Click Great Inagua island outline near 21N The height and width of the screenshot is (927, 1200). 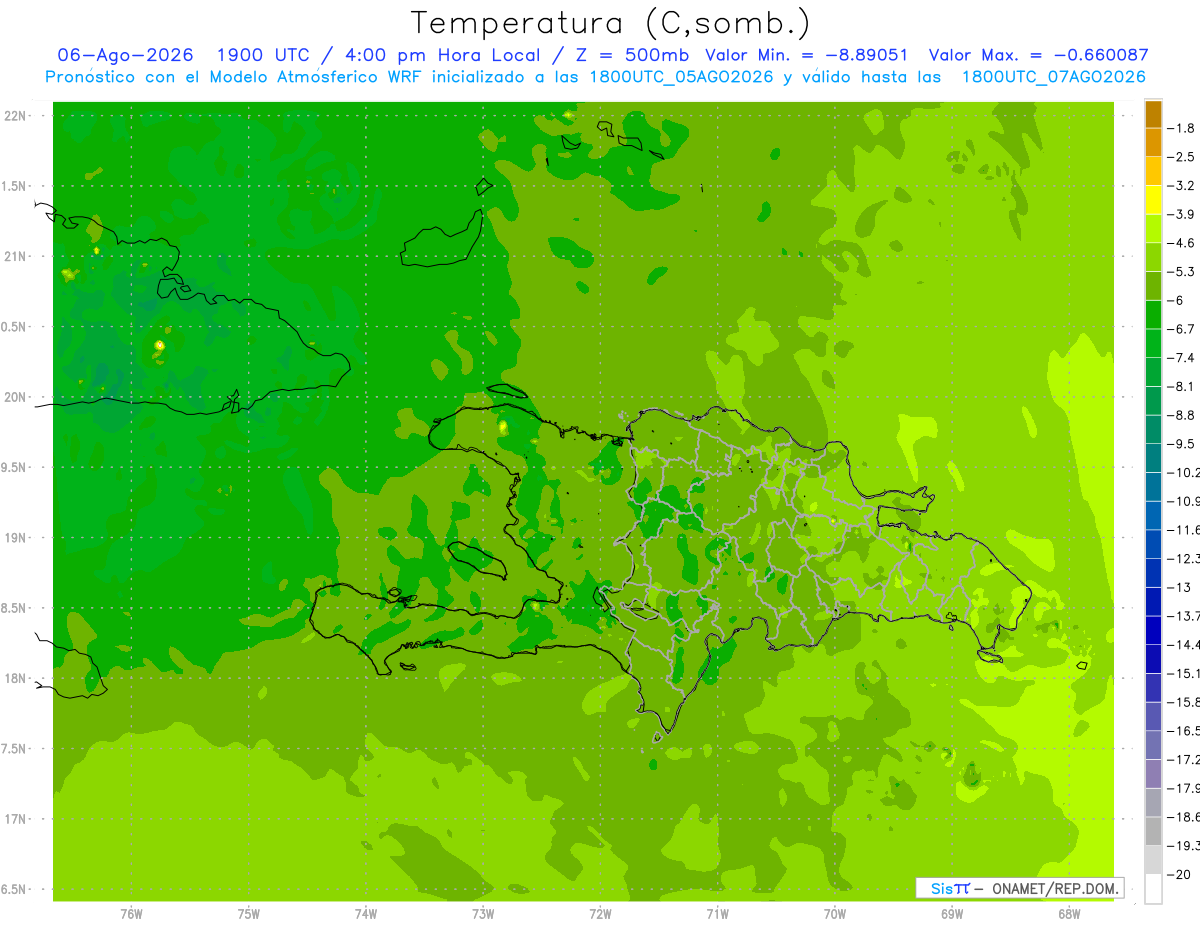coord(441,237)
